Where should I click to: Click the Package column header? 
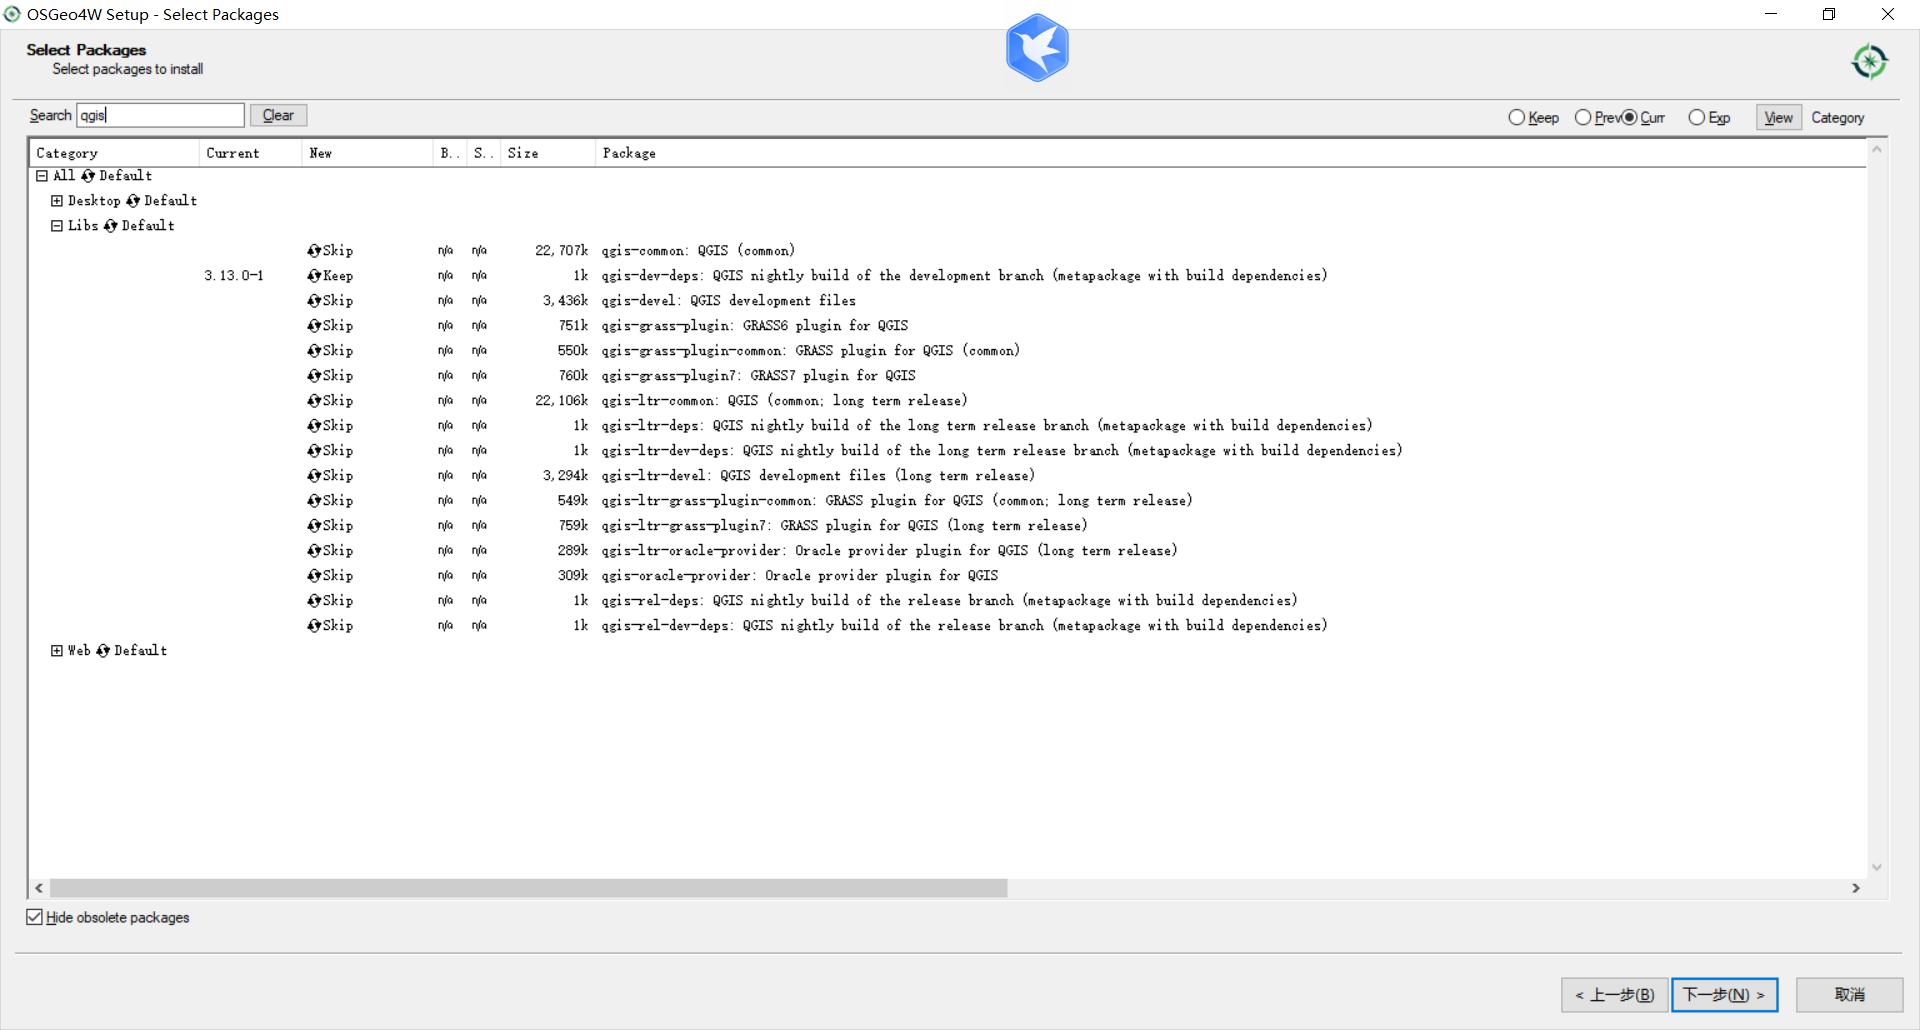(1230, 153)
